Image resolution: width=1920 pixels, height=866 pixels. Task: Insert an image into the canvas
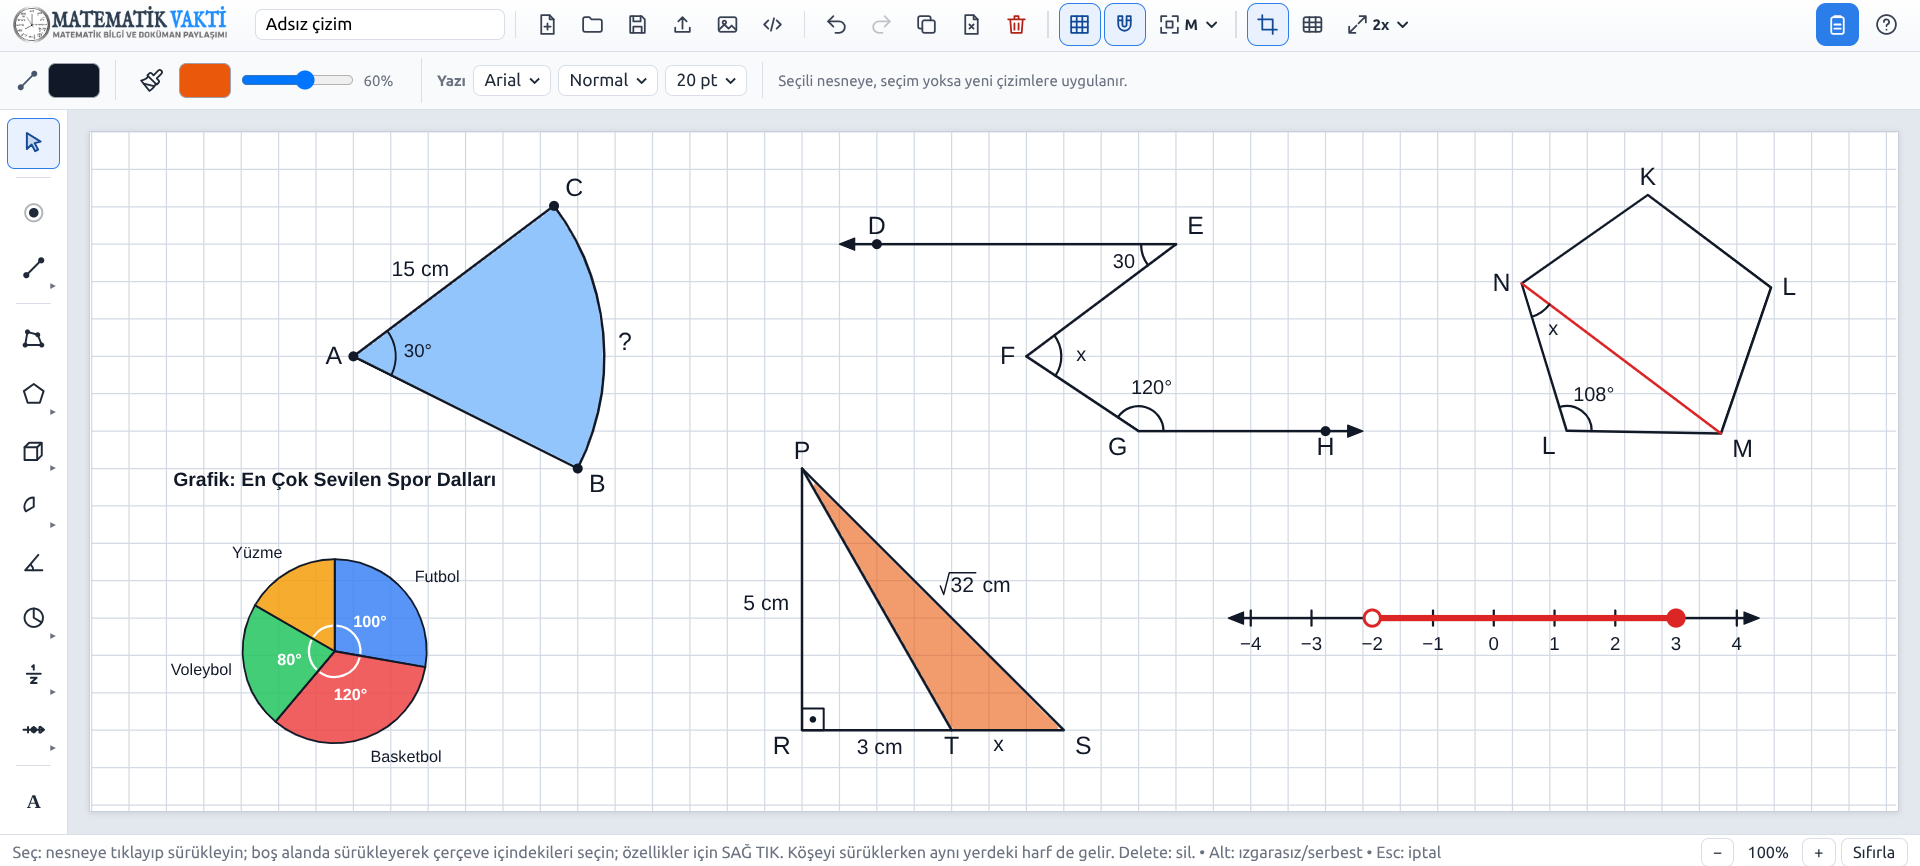point(727,25)
